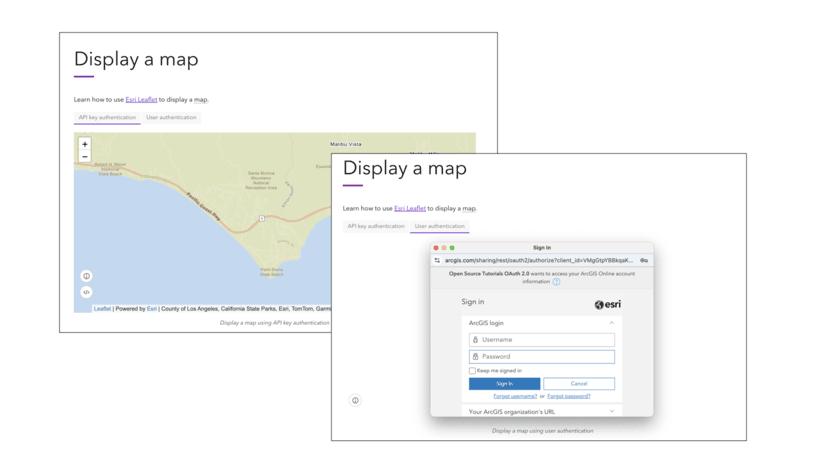Image resolution: width=826 pixels, height=465 pixels.
Task: Check the Keep me signed in checkbox
Action: (473, 371)
